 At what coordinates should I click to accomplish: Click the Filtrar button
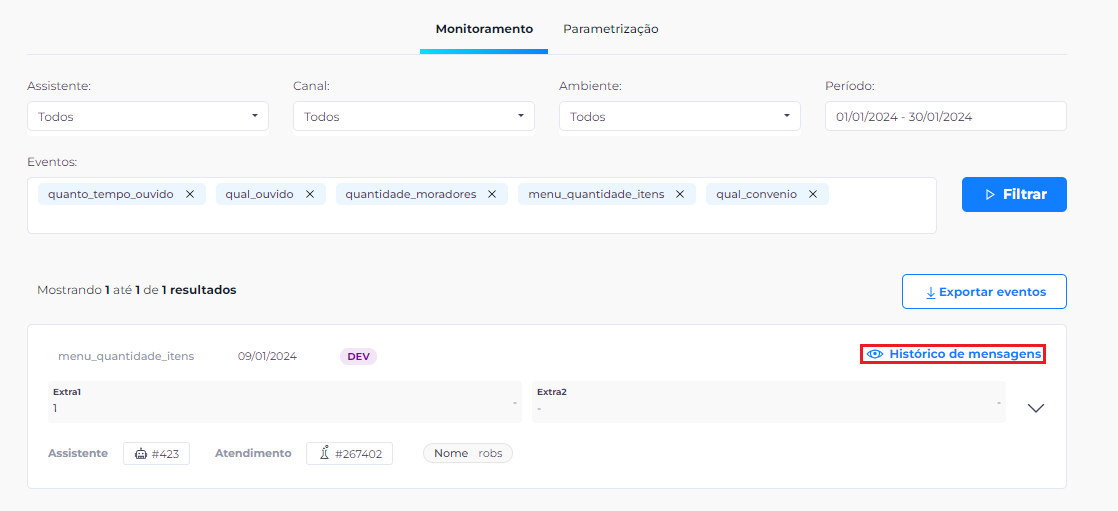(1014, 195)
